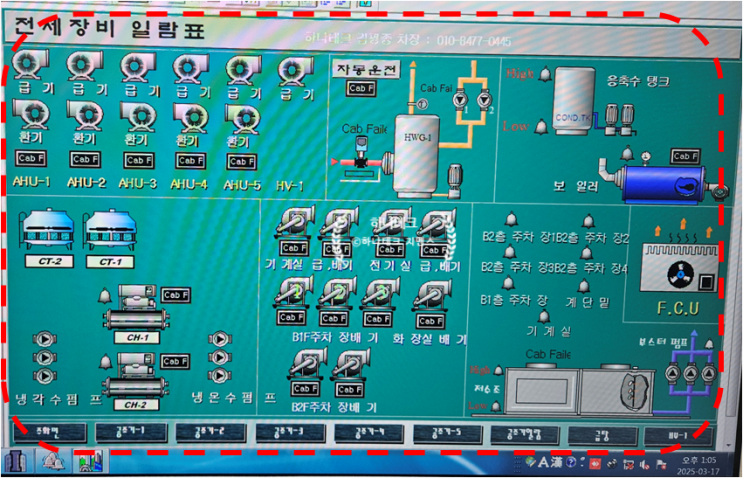This screenshot has height=478, width=743.
Task: Open the F.C.U fan coil unit icon
Action: point(680,267)
